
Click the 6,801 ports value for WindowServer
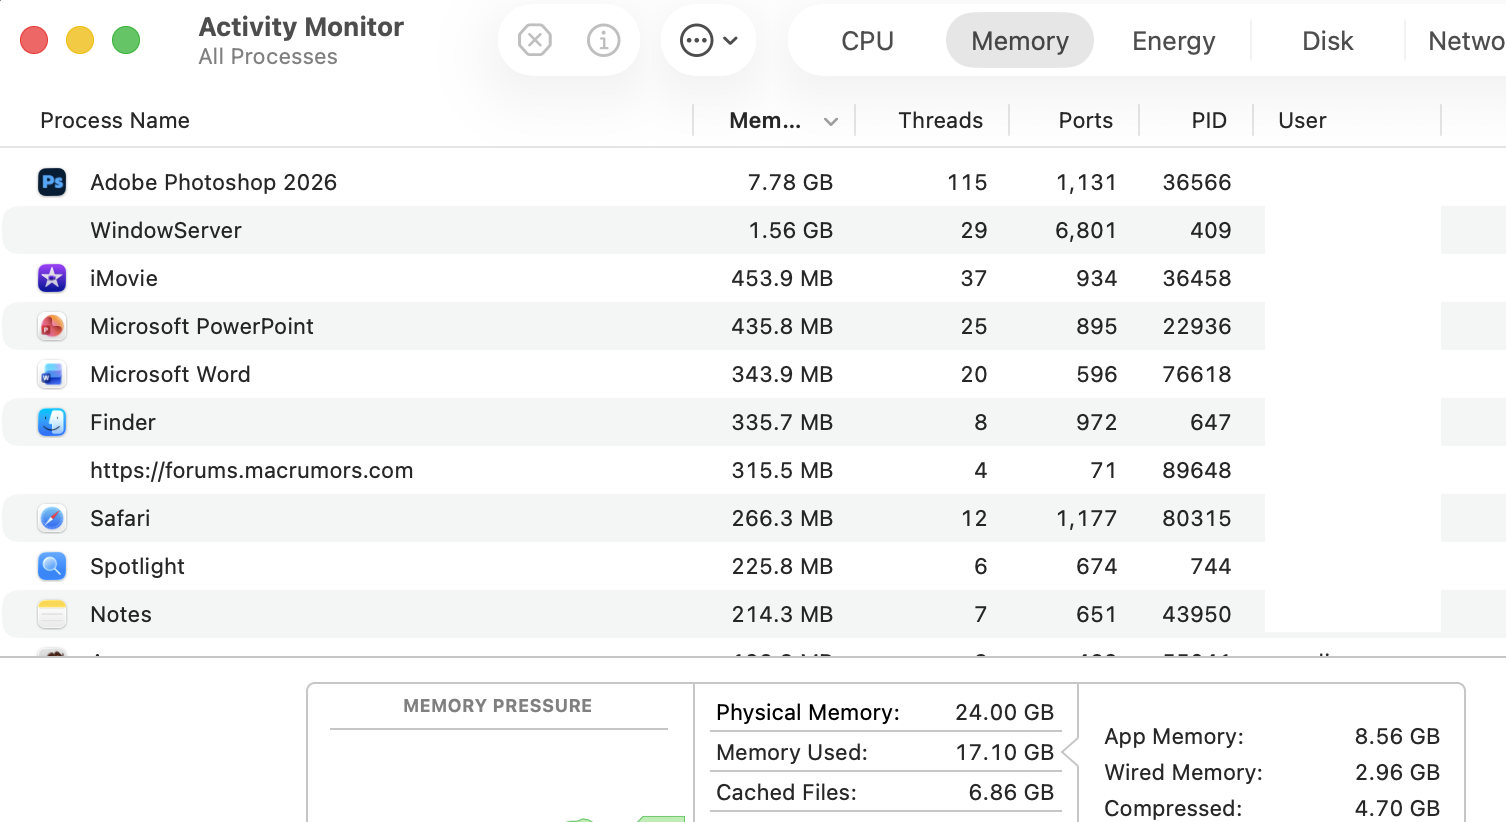pos(1086,230)
